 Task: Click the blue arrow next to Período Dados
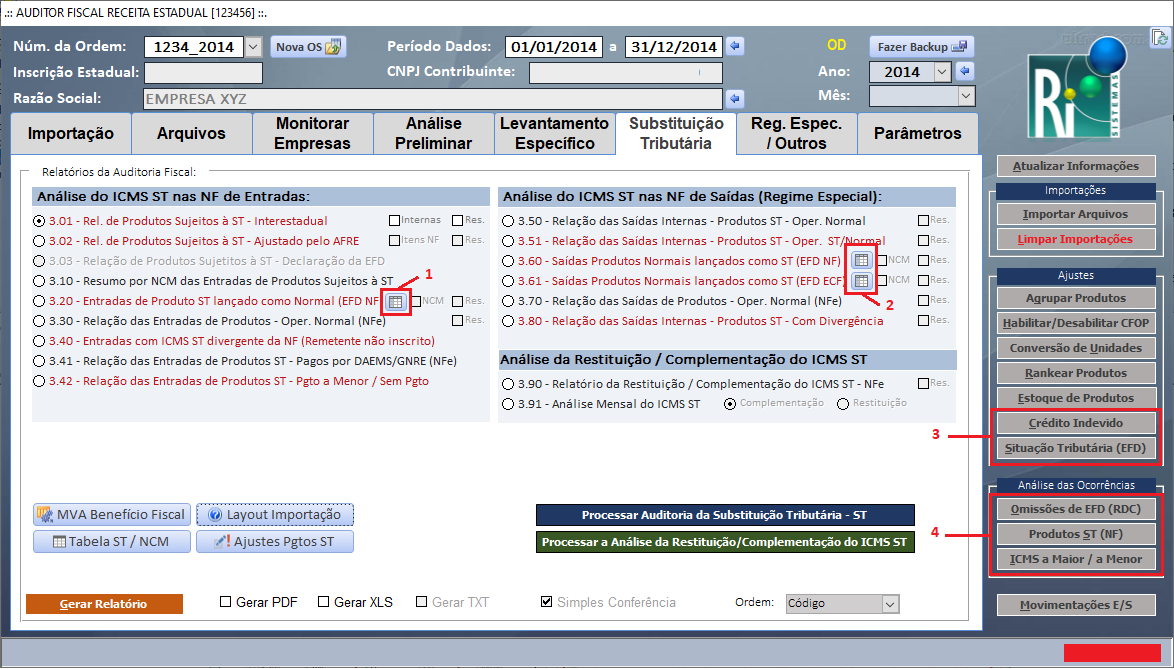(x=736, y=46)
